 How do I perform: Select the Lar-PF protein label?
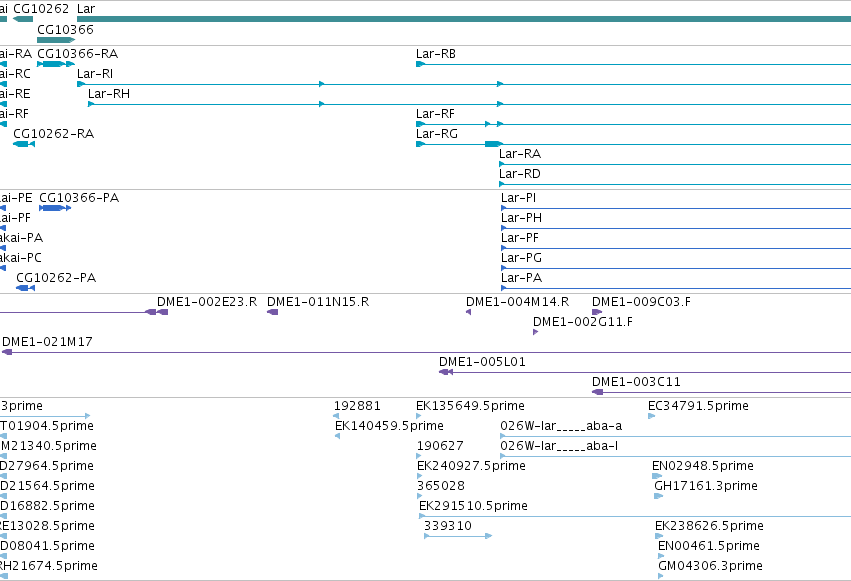(x=520, y=238)
